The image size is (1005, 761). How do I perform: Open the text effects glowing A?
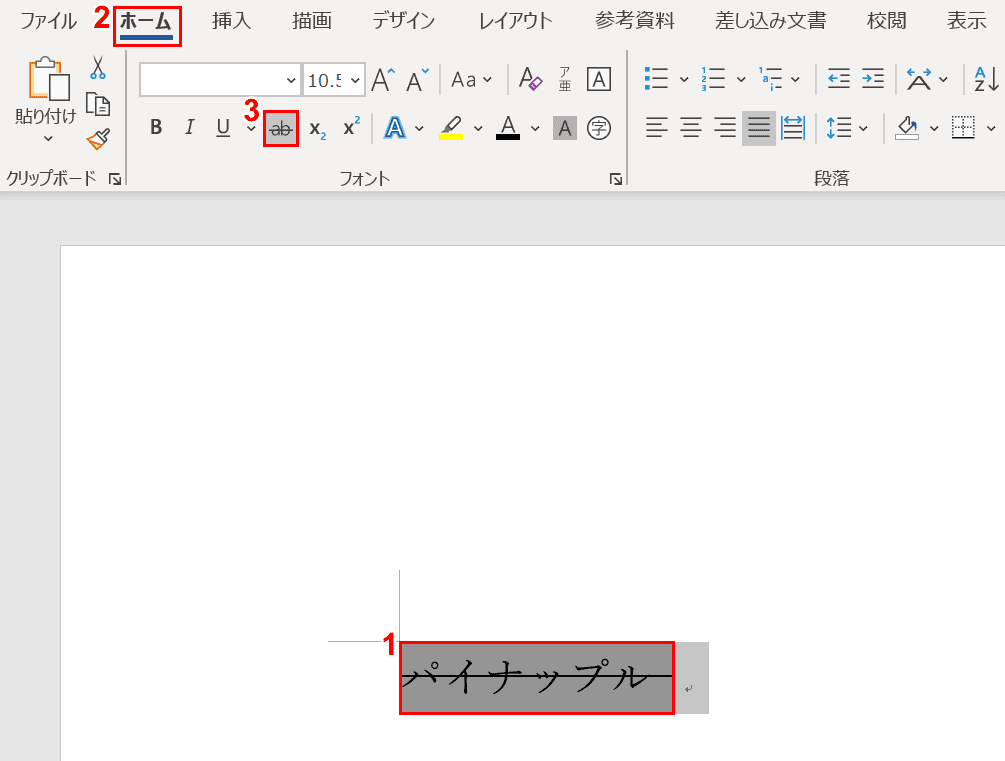(x=395, y=128)
